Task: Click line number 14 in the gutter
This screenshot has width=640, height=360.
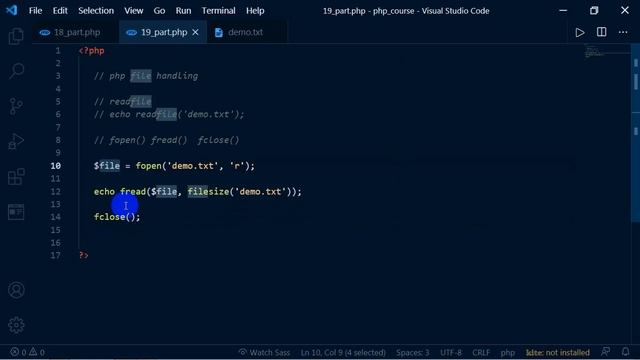Action: click(x=56, y=217)
